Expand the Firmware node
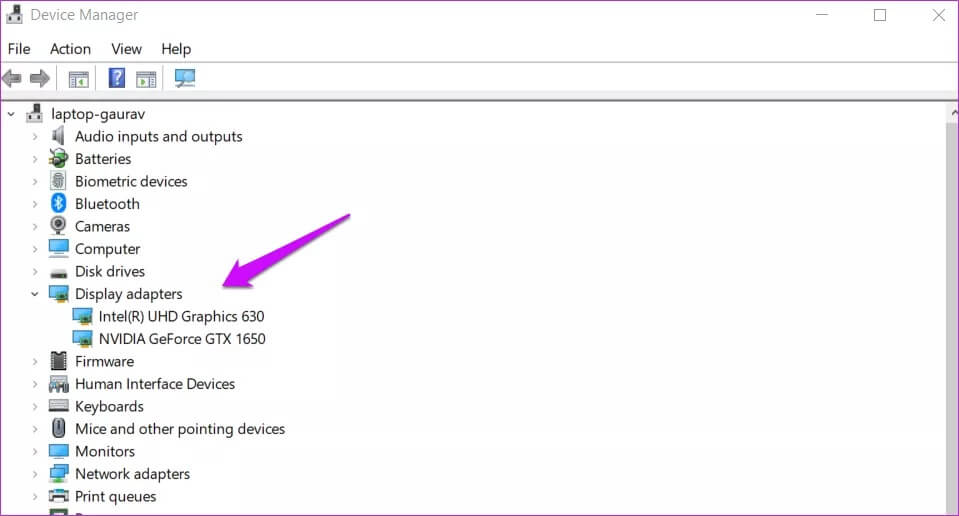This screenshot has width=959, height=516. tap(35, 361)
